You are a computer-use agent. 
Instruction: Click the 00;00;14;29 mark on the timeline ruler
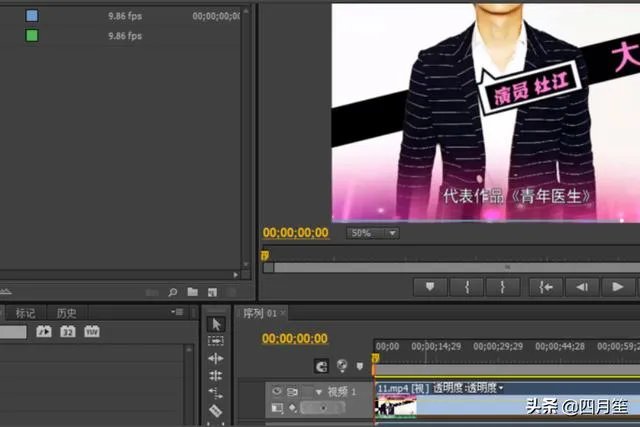tap(436, 347)
